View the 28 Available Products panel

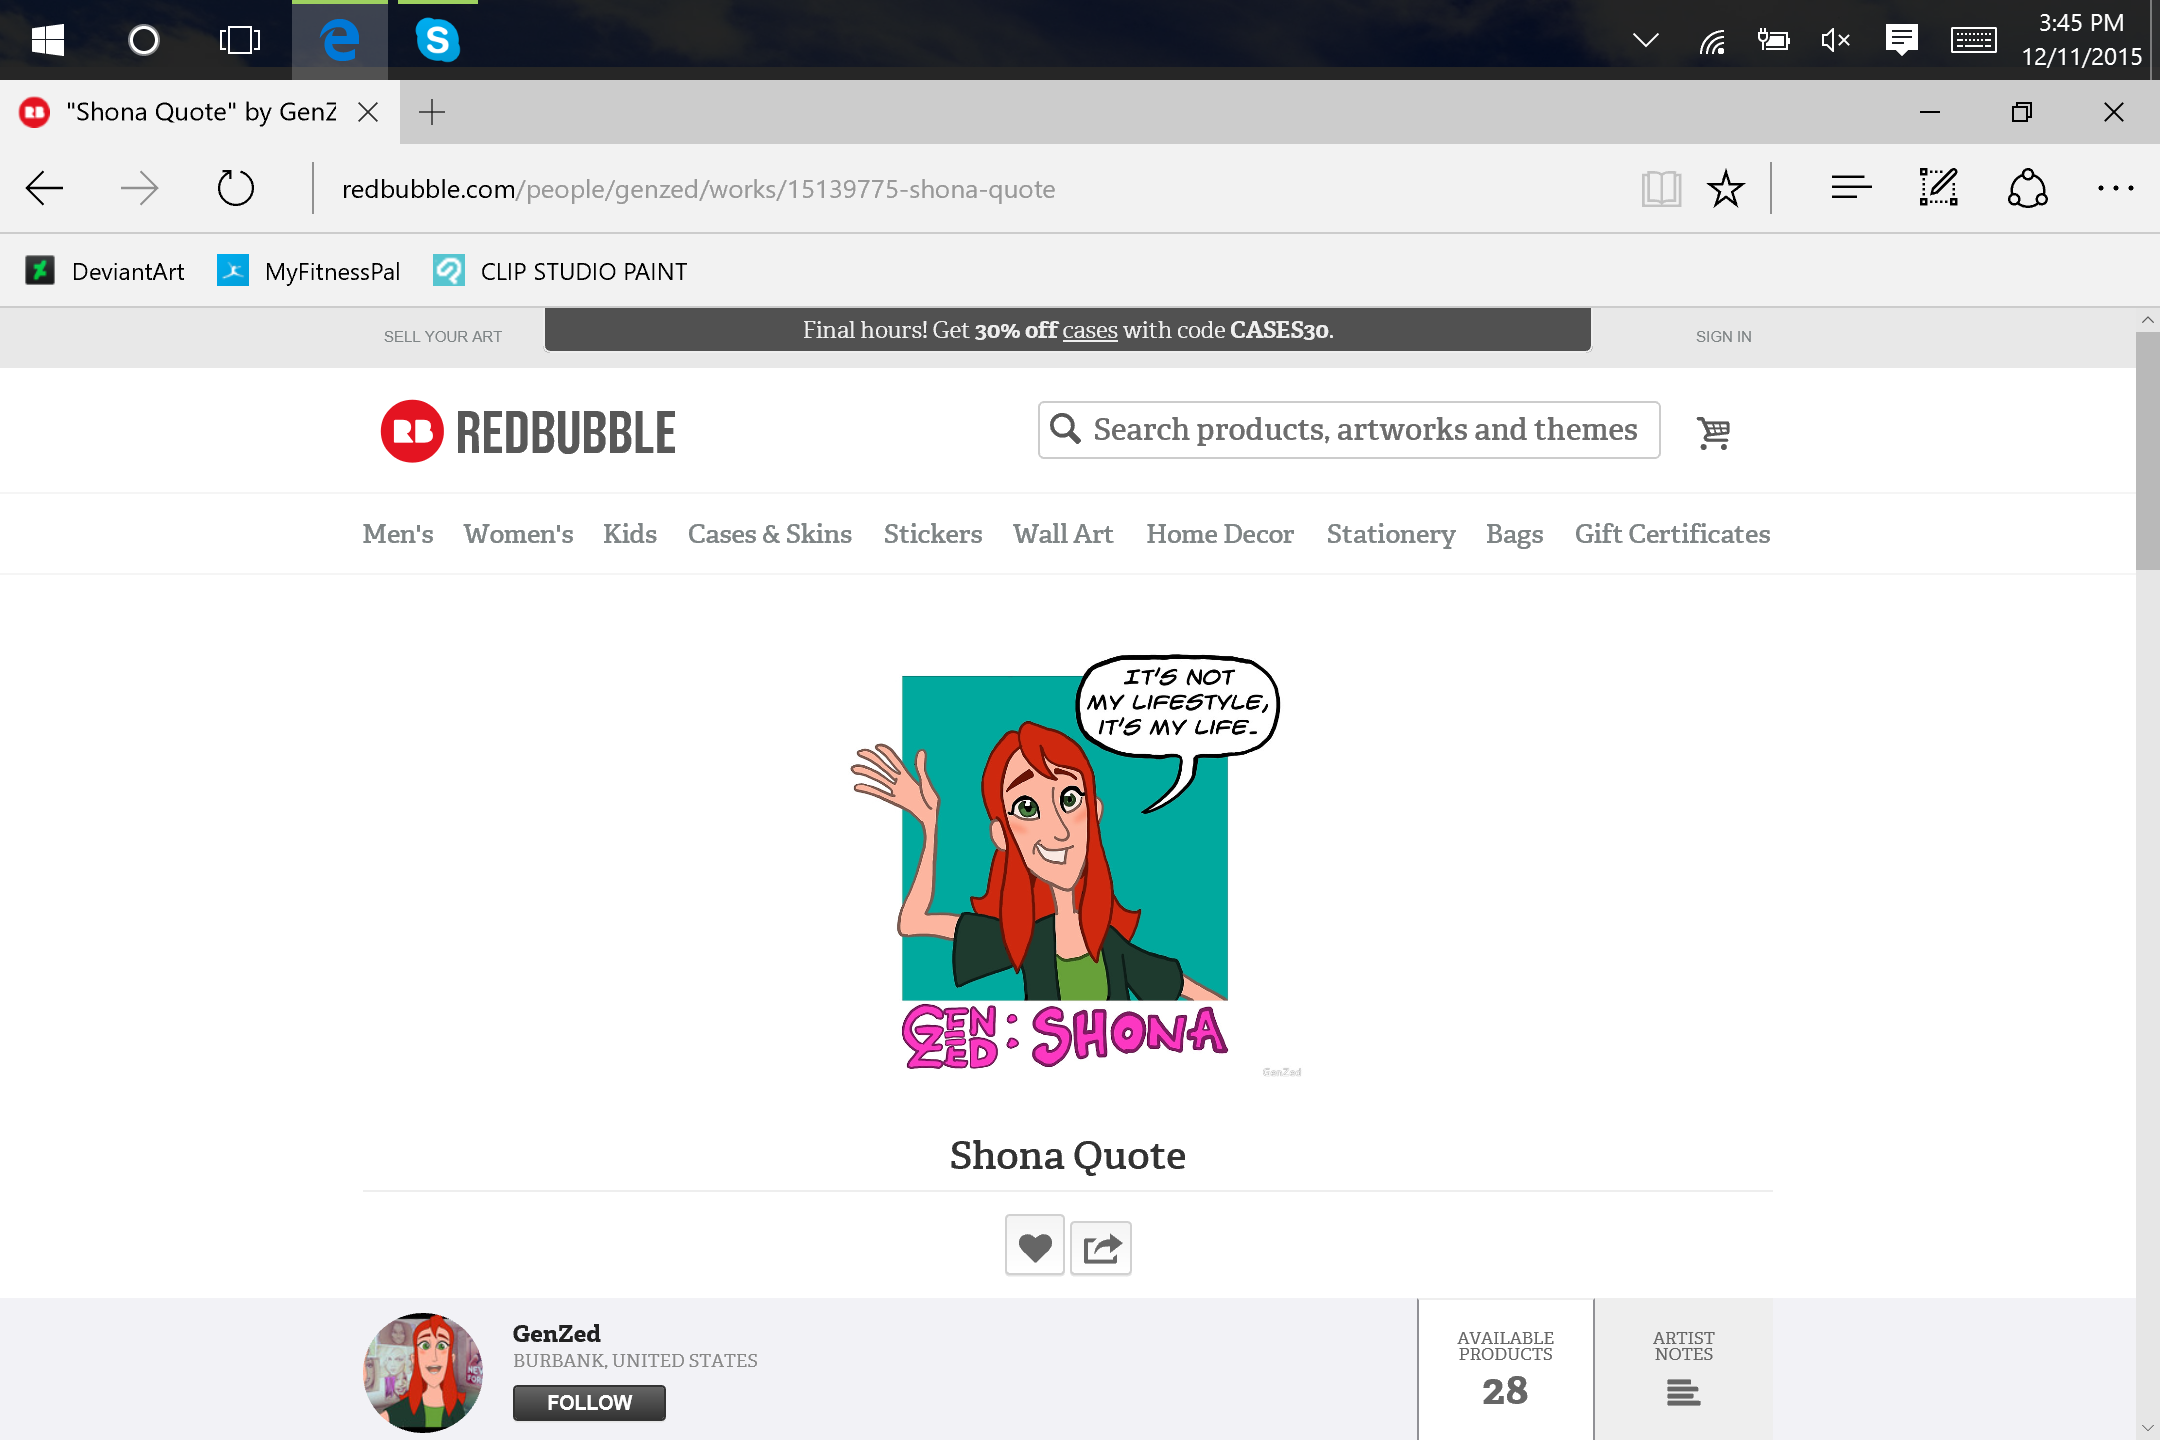(x=1505, y=1369)
